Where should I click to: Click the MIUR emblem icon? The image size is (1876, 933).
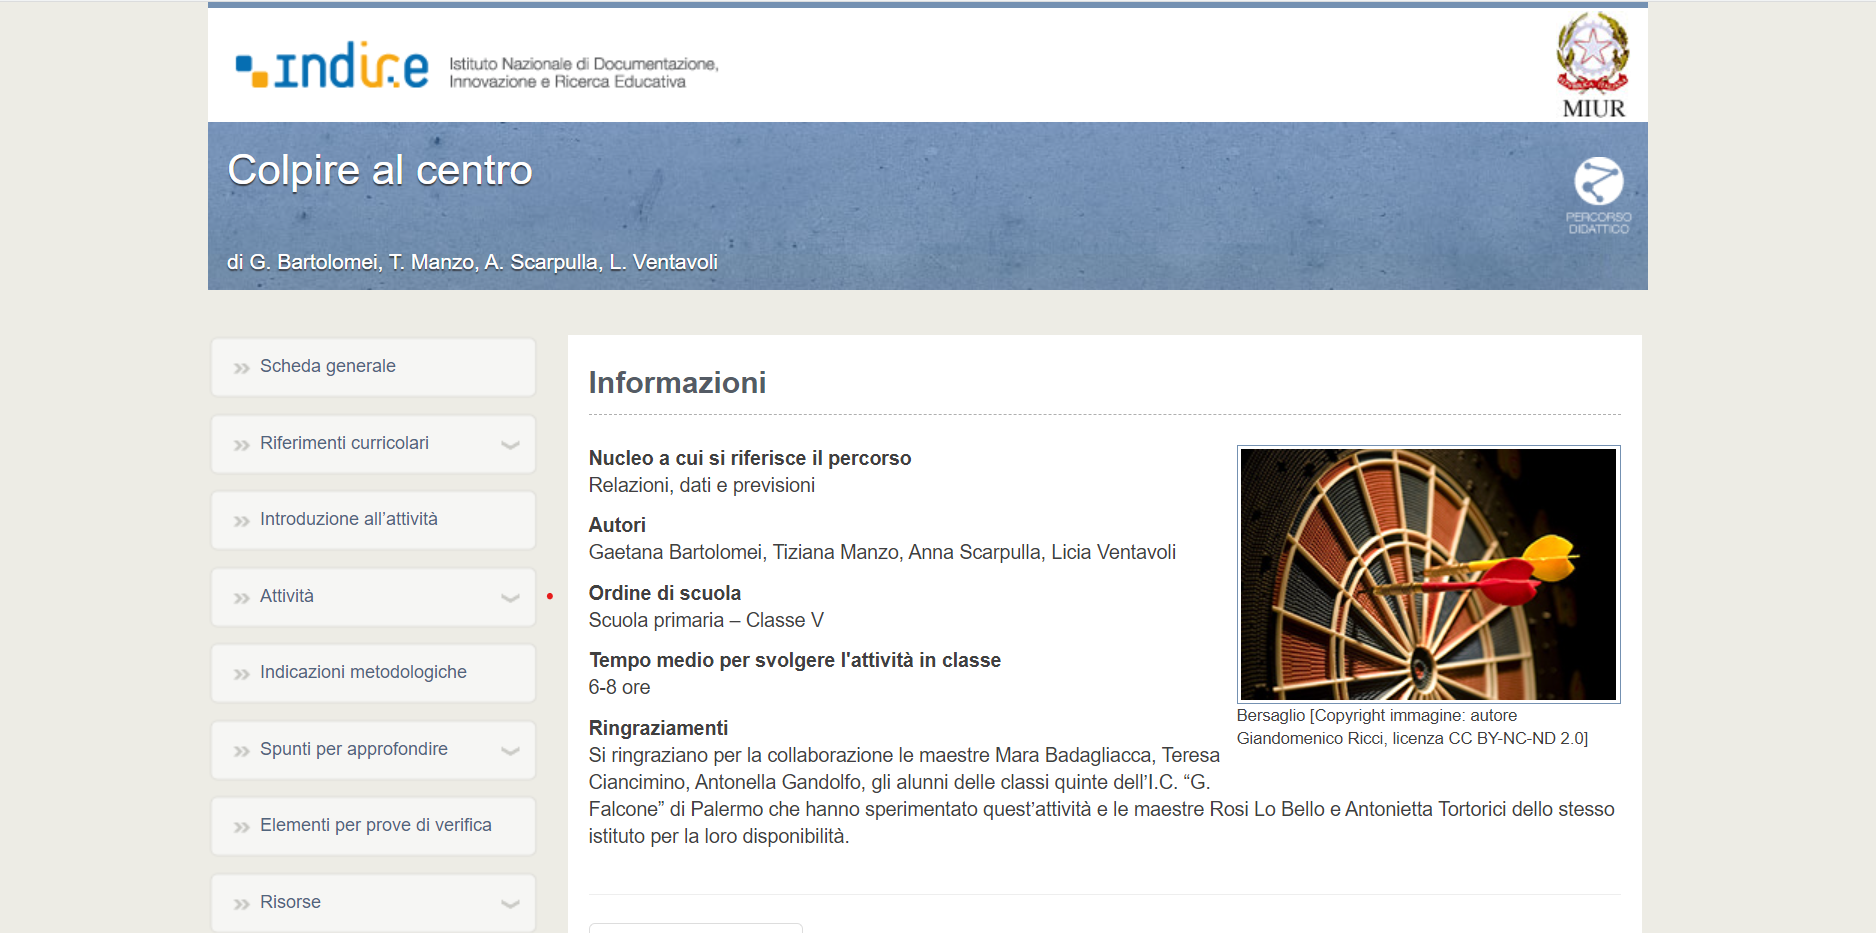coord(1592,54)
